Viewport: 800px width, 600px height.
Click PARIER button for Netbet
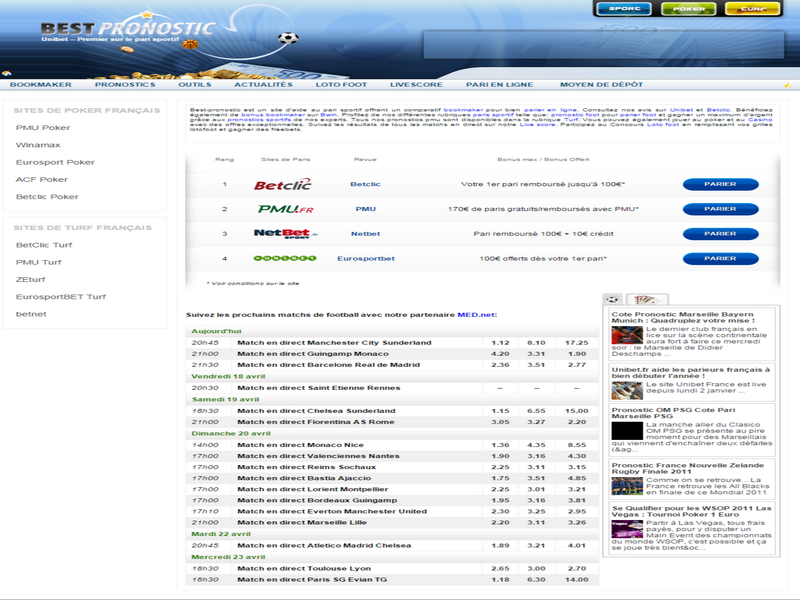click(720, 234)
